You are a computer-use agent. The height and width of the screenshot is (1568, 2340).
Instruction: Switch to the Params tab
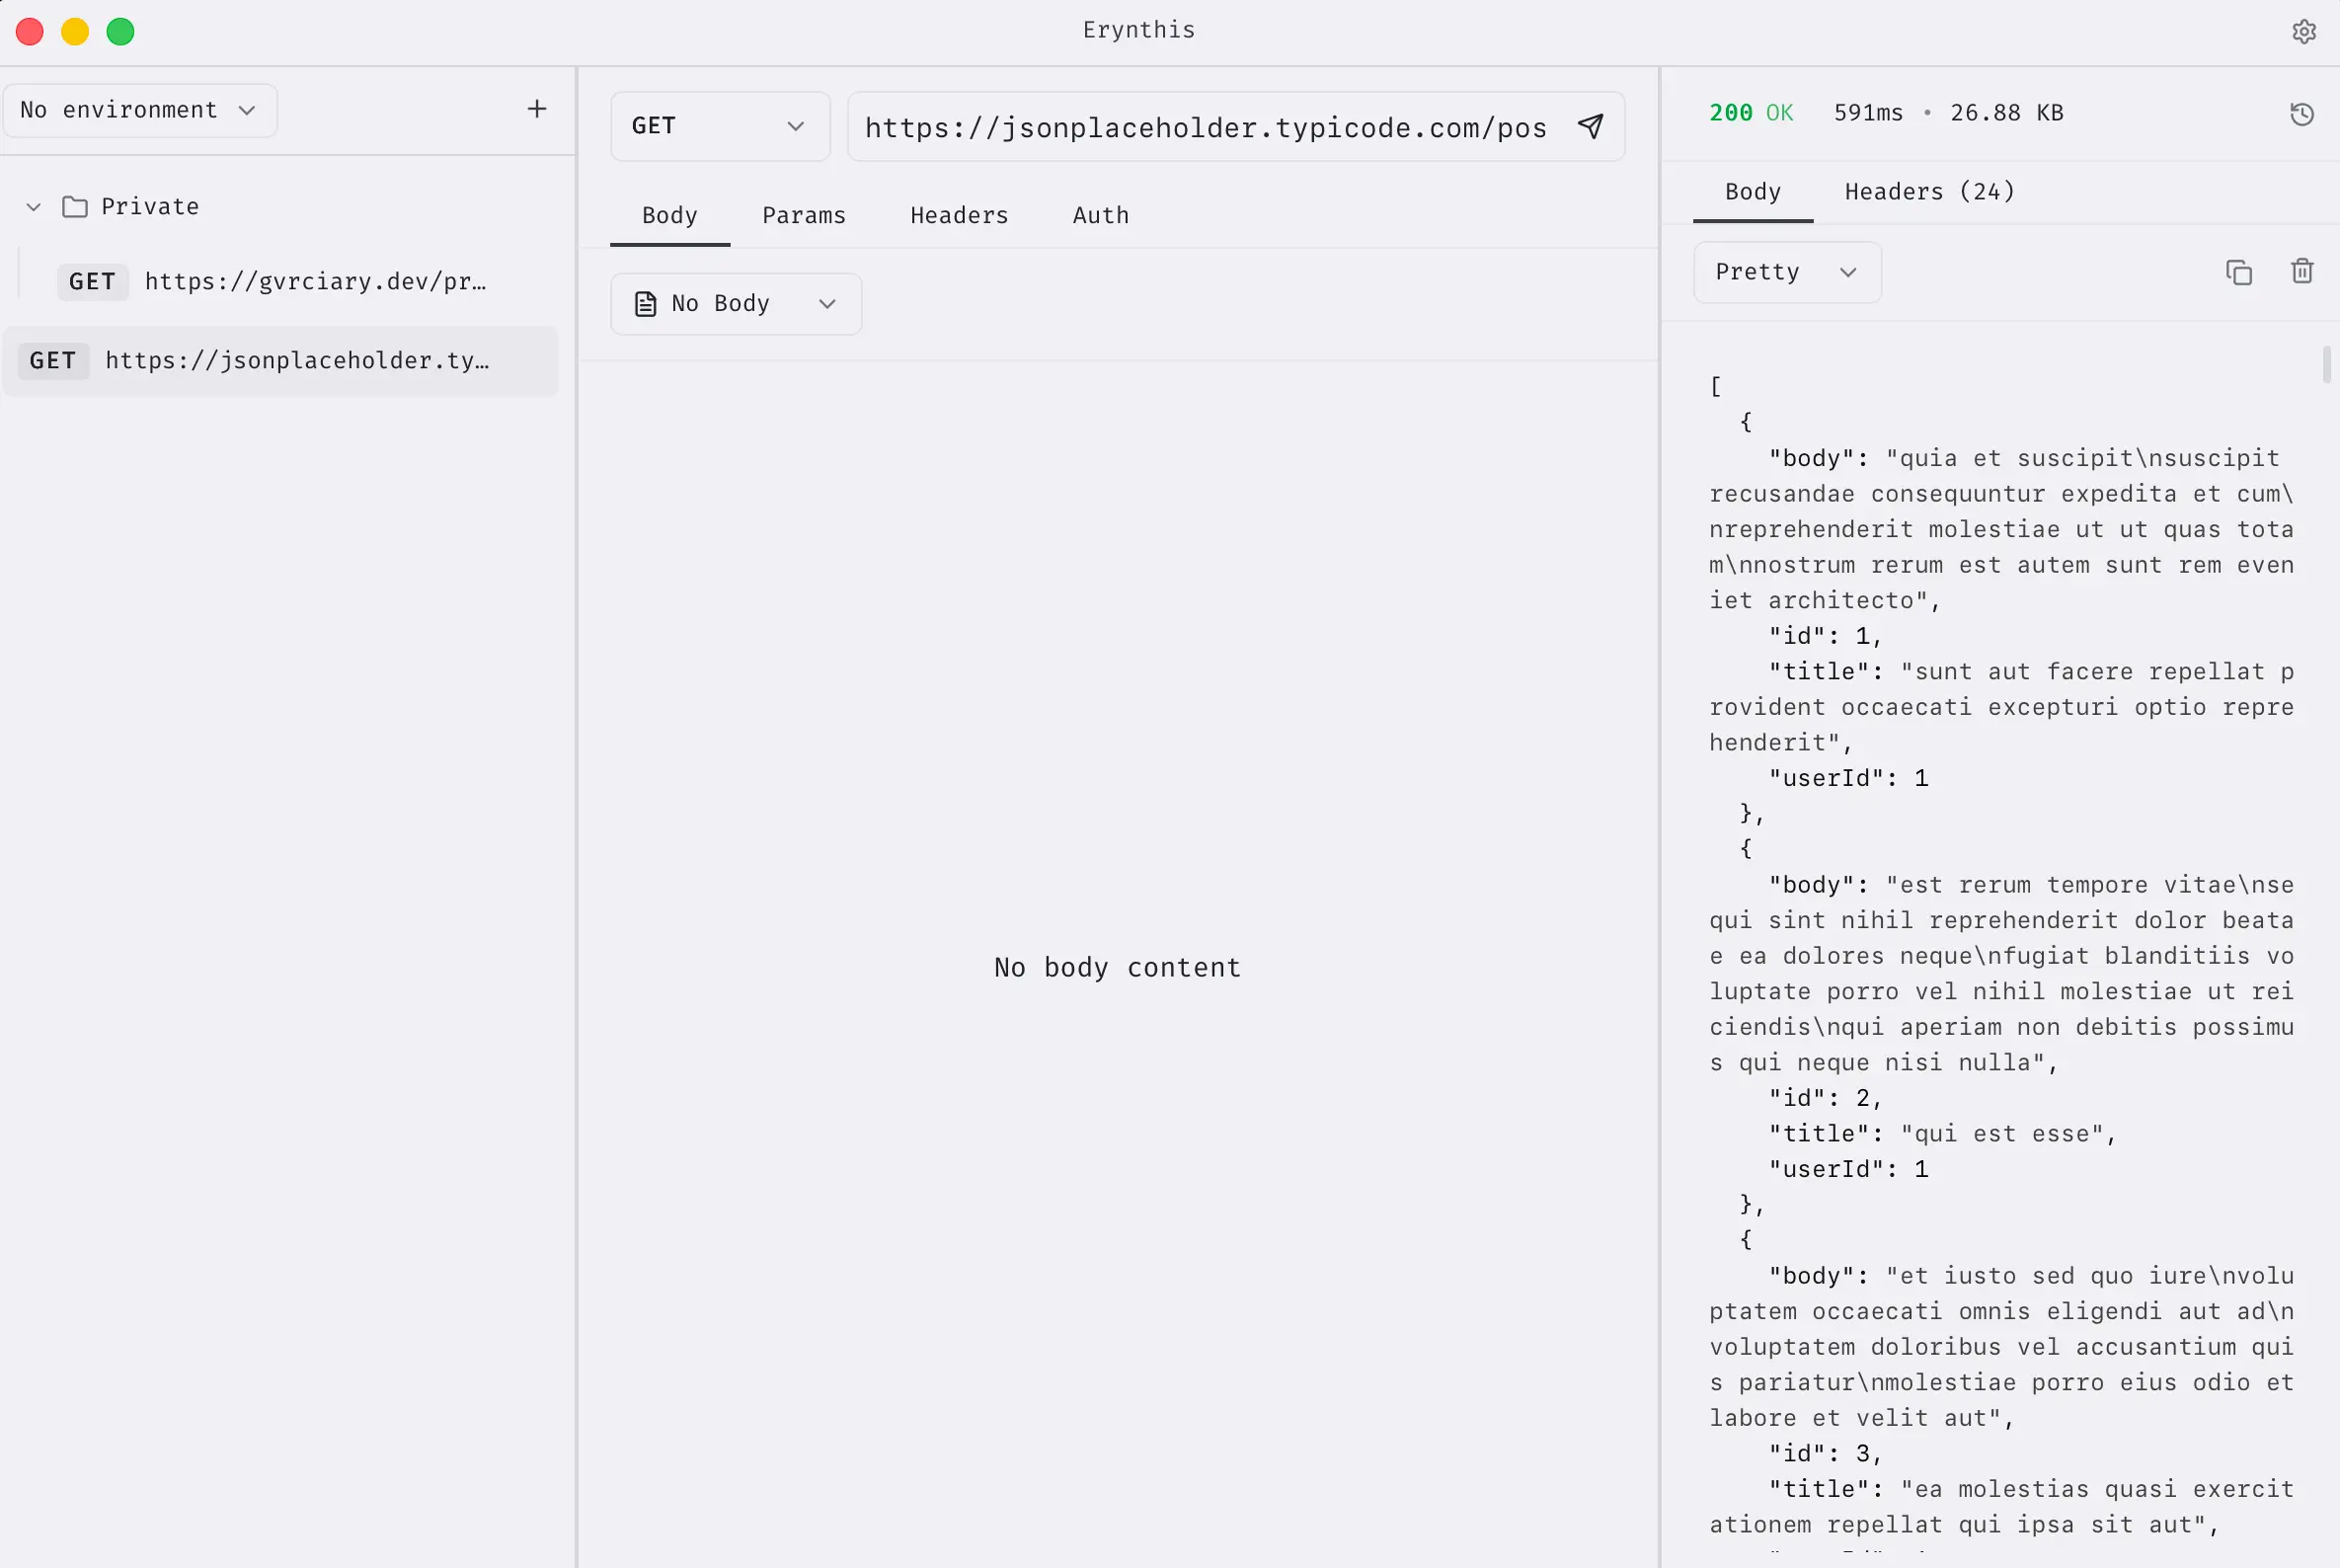(804, 215)
